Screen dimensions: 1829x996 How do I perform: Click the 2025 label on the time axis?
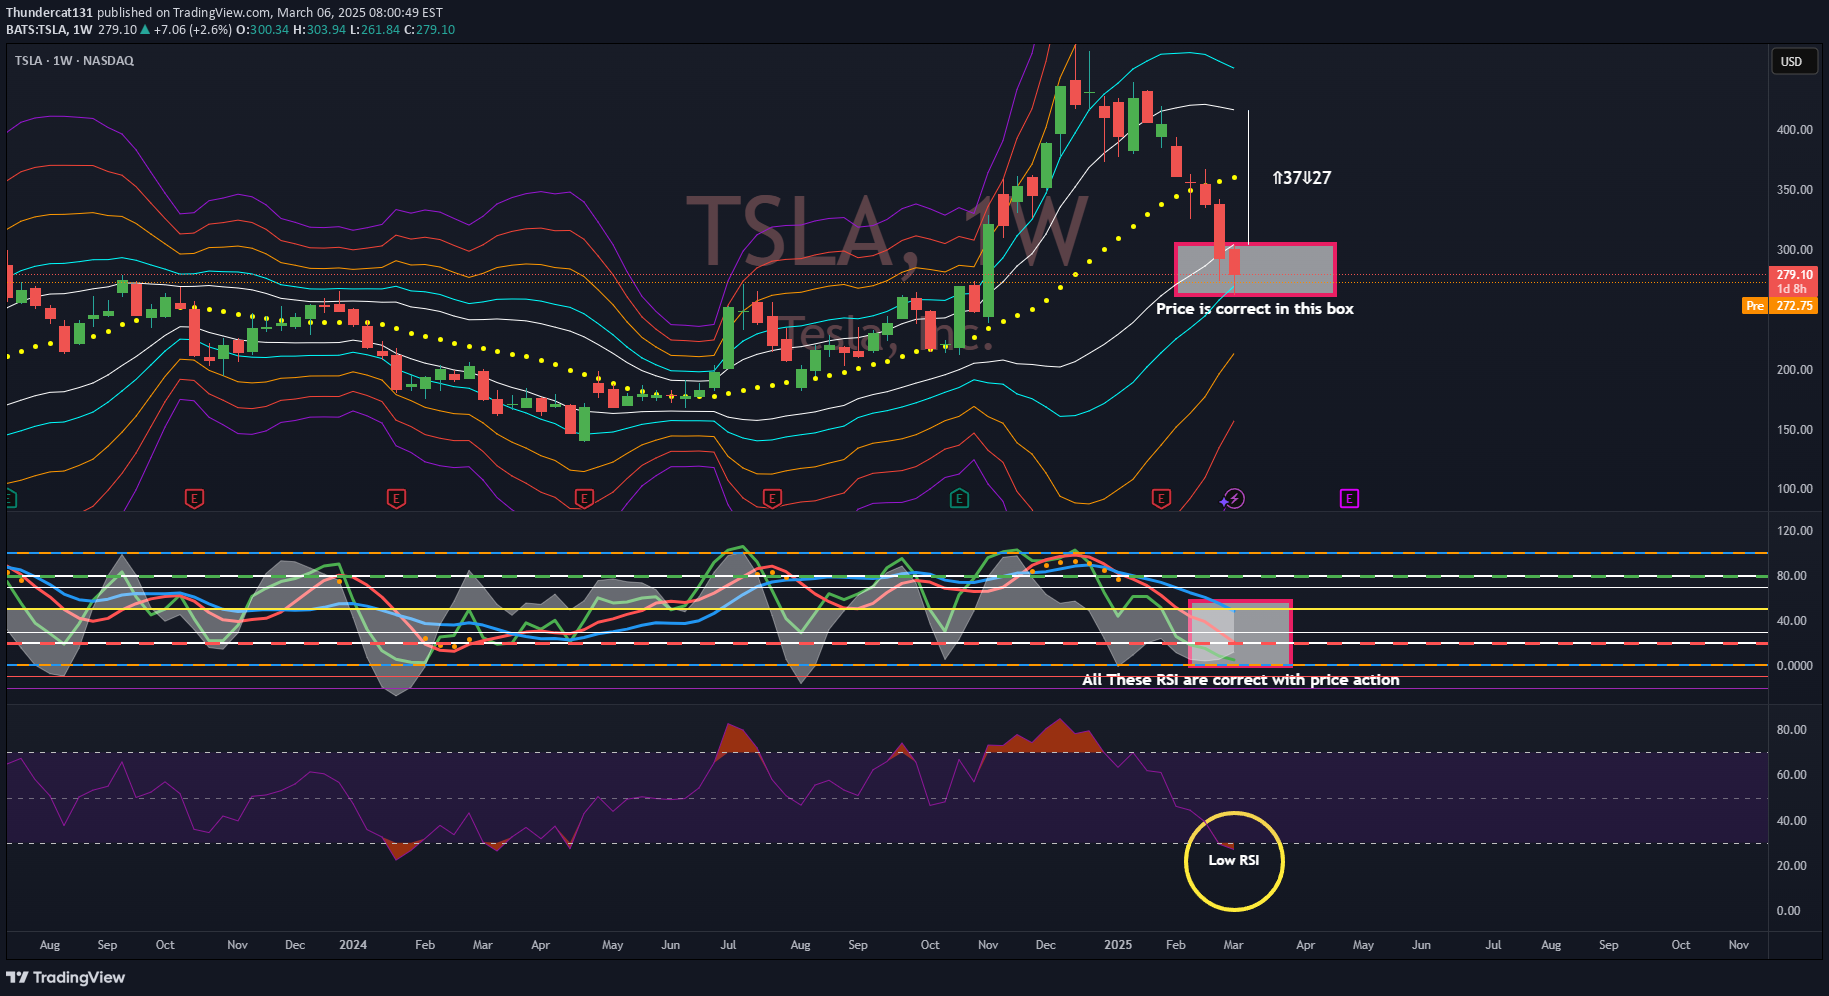point(1118,945)
